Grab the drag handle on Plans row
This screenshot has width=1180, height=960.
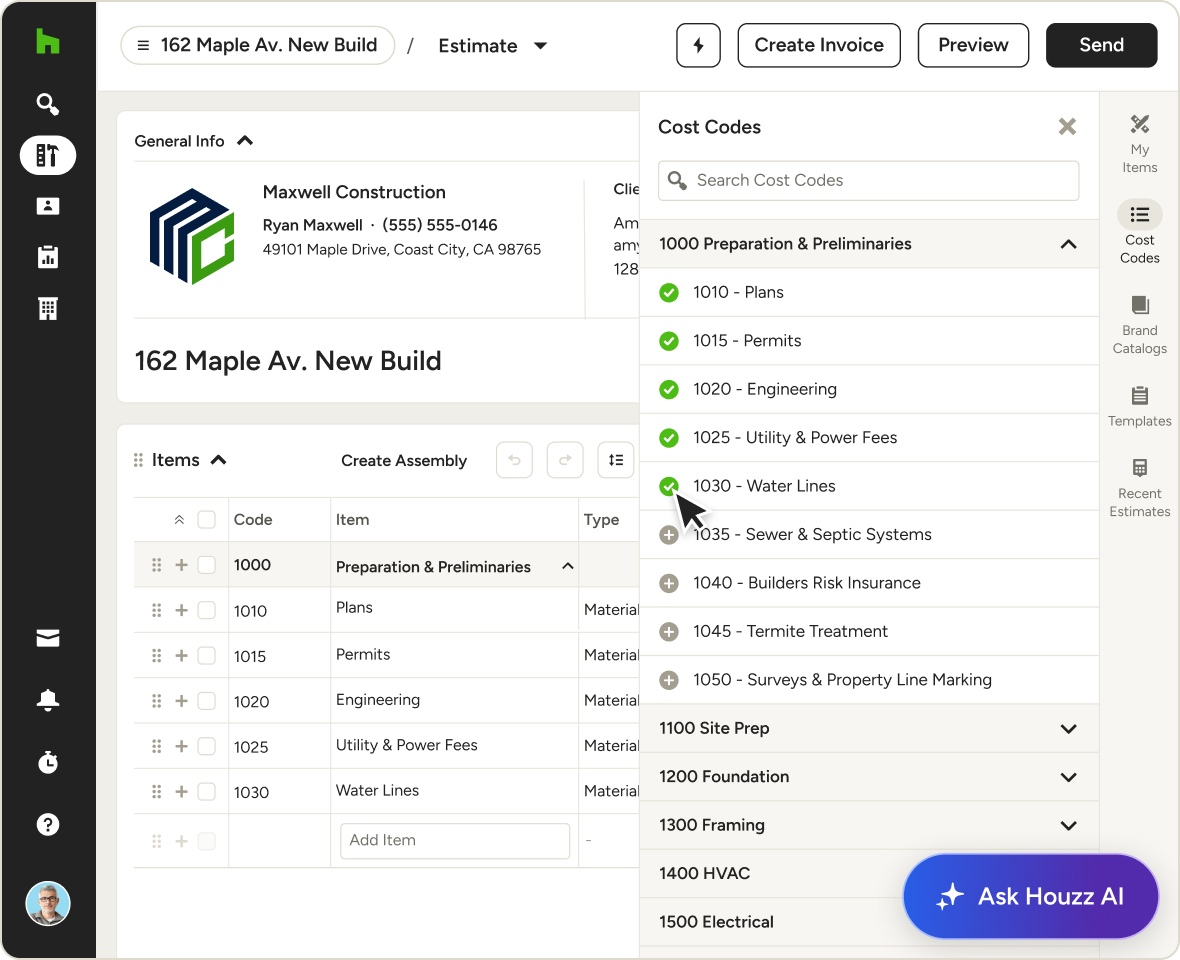click(157, 610)
